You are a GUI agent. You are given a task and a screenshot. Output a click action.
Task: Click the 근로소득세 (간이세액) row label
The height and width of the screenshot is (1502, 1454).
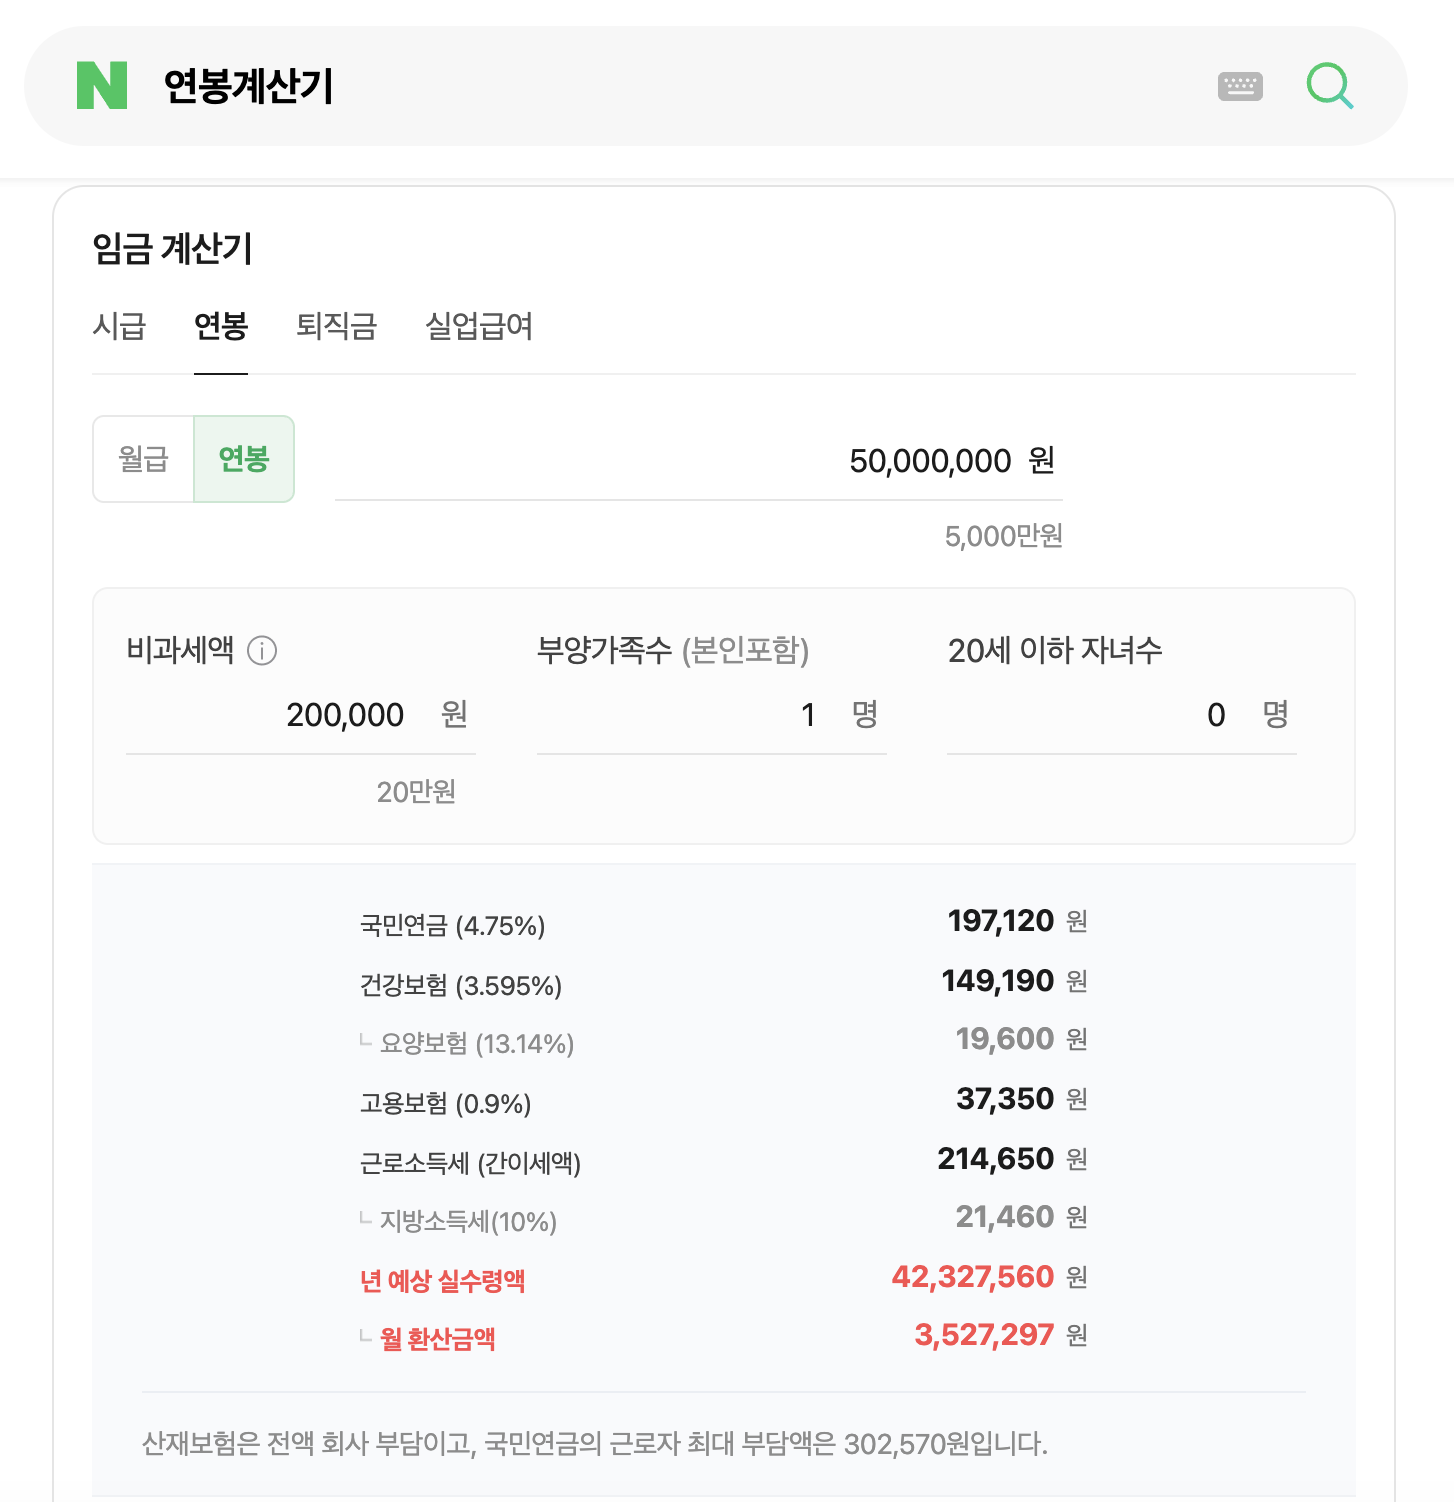tap(470, 1163)
